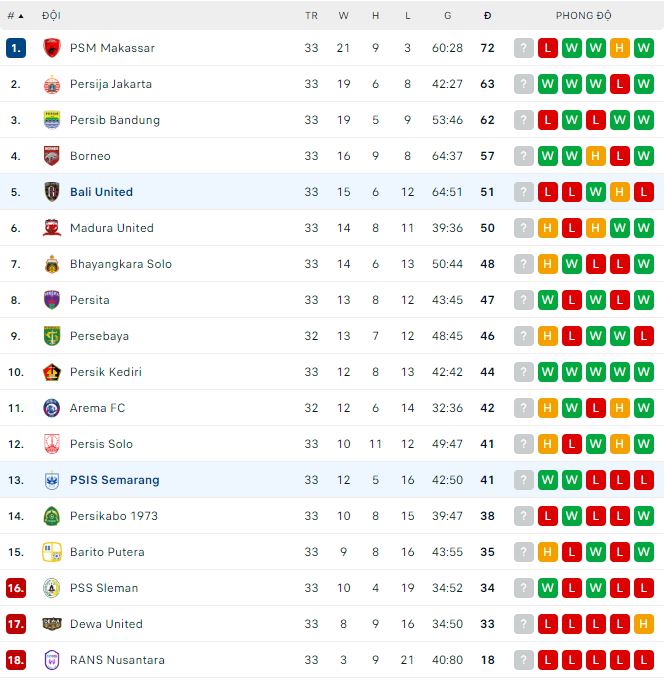Open the Madura United team link
The image size is (665, 681).
coord(111,228)
